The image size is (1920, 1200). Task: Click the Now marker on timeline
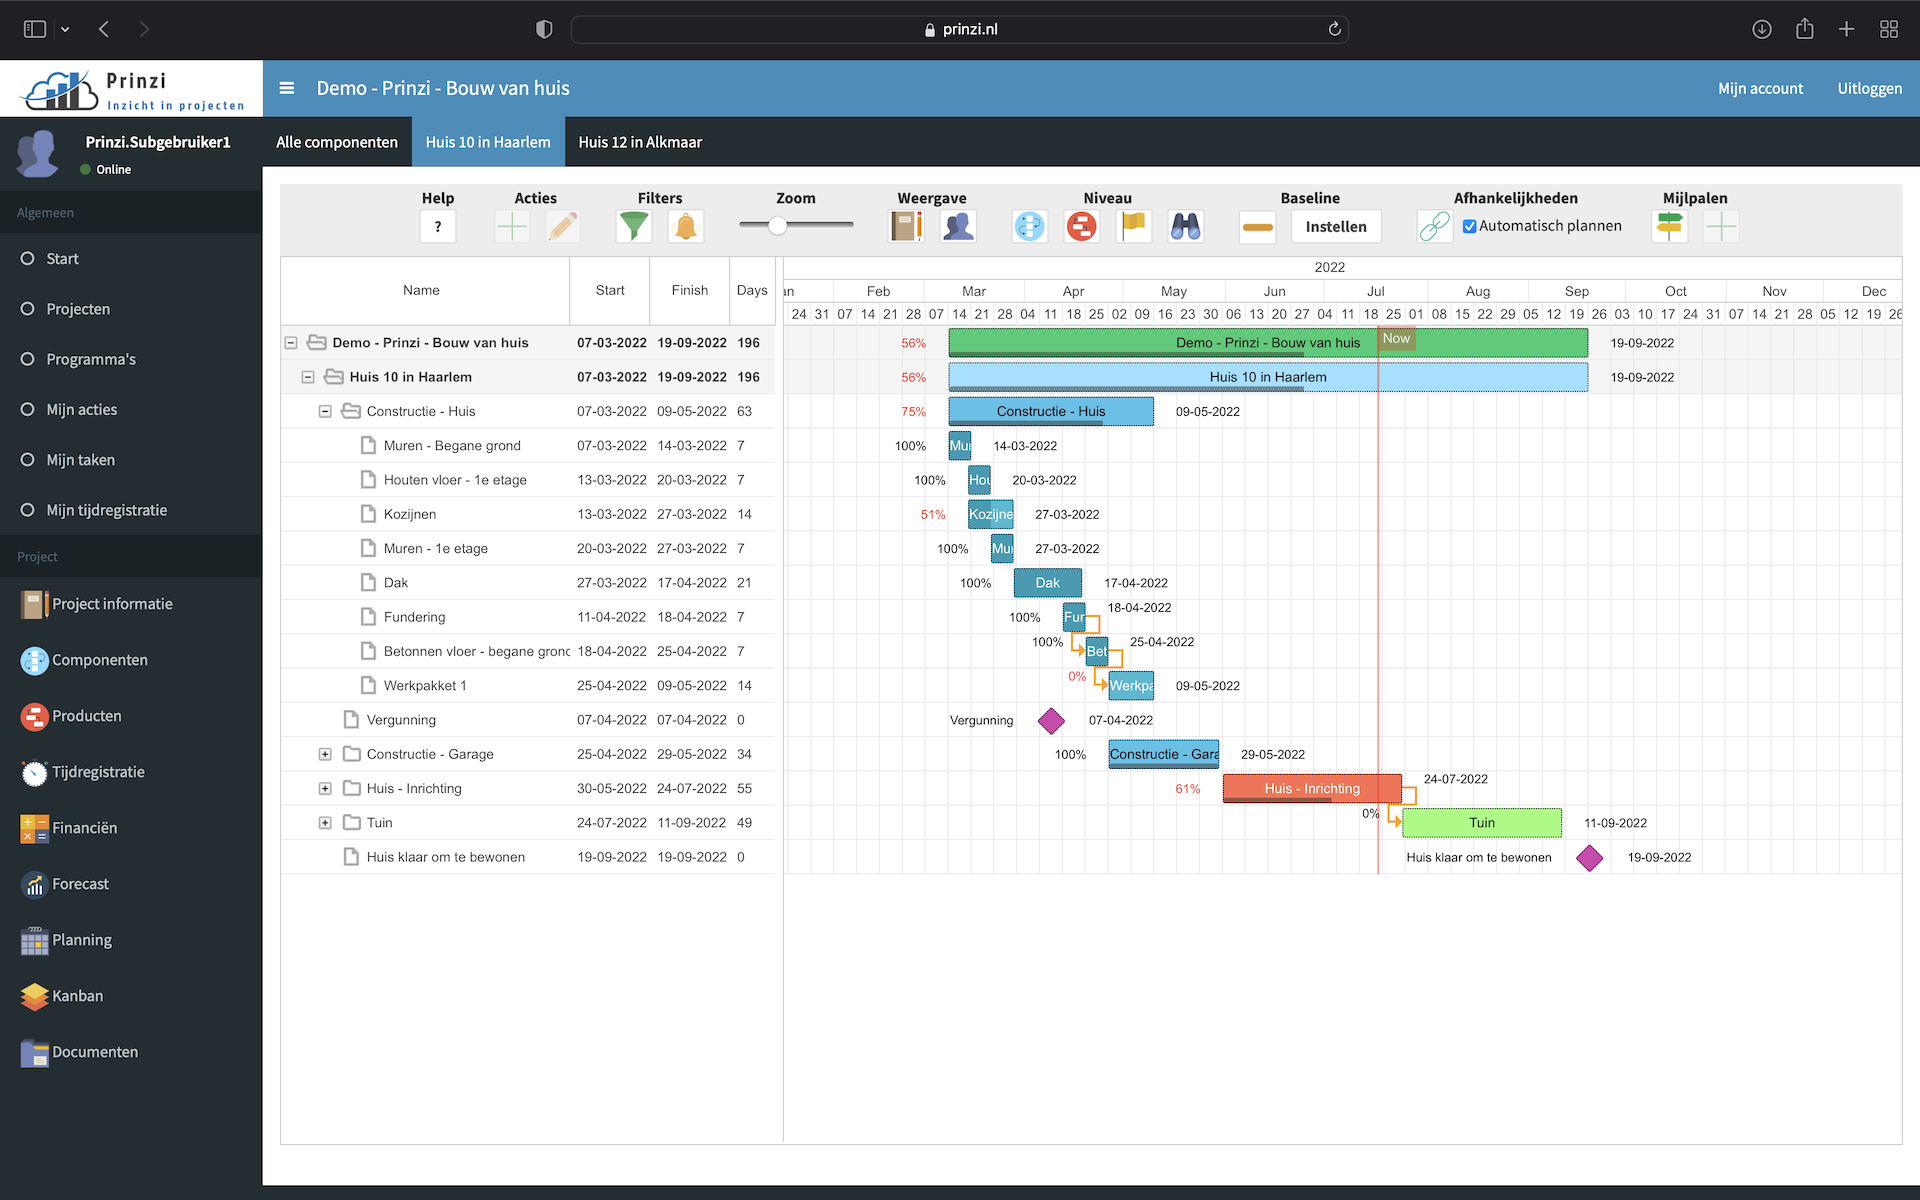coord(1396,339)
